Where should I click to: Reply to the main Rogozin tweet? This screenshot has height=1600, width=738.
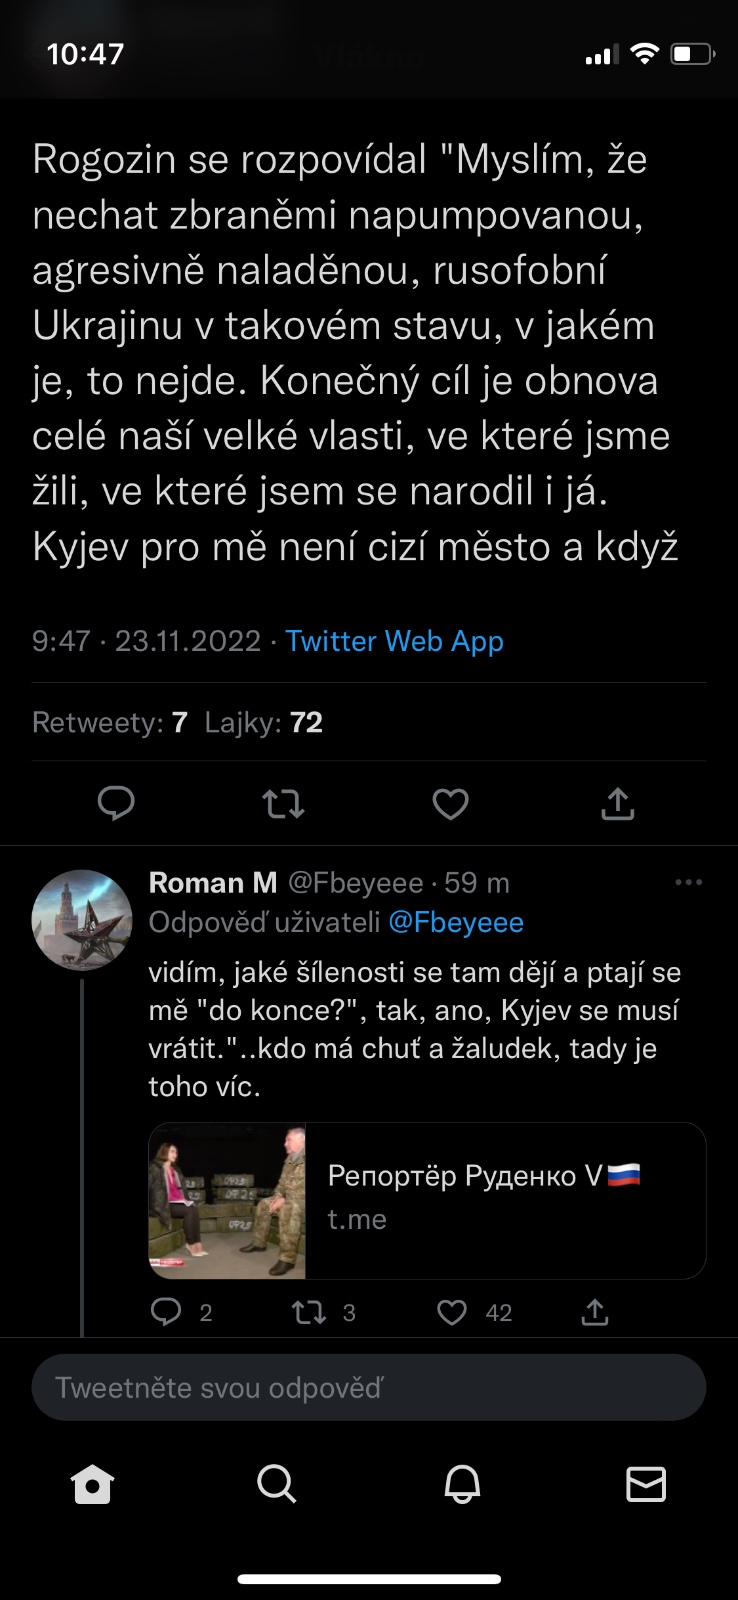pyautogui.click(x=116, y=803)
